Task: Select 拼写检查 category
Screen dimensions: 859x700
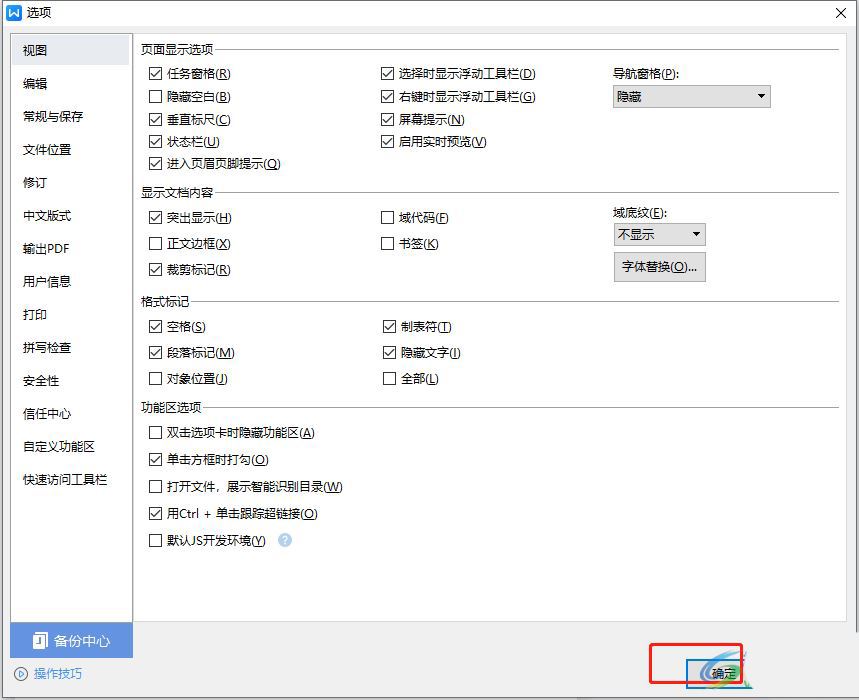Action: pos(70,347)
